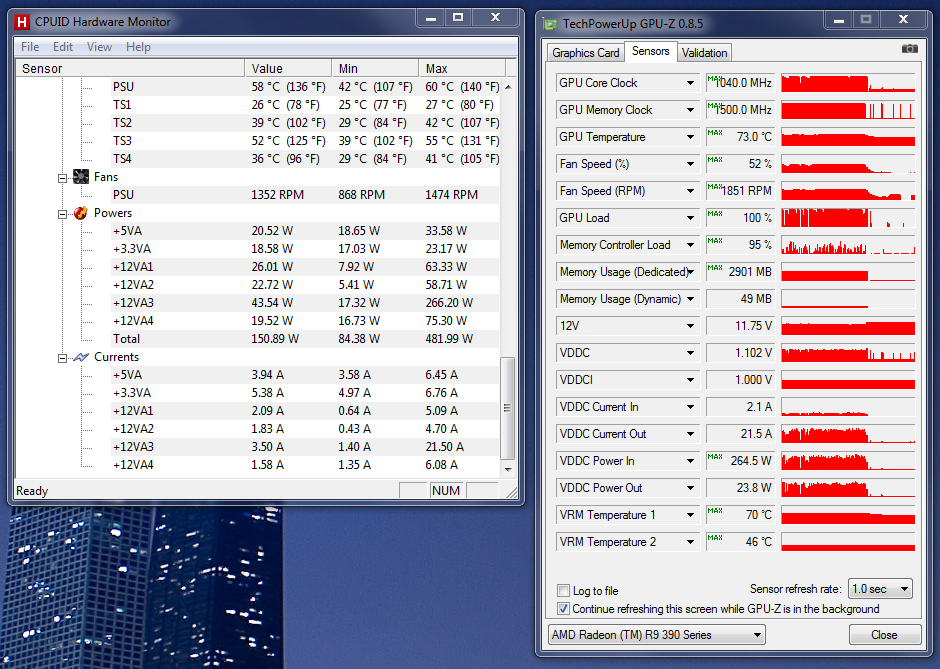Click the GPU-Z title bar app icon
Image resolution: width=940 pixels, height=669 pixels.
[x=550, y=25]
